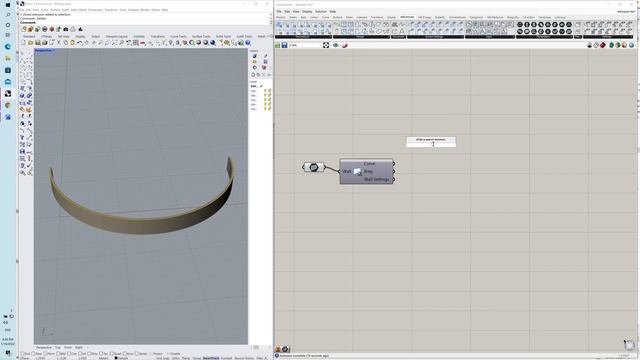The height and width of the screenshot is (360, 640).
Task: Click the Wall input label on component
Action: click(347, 171)
